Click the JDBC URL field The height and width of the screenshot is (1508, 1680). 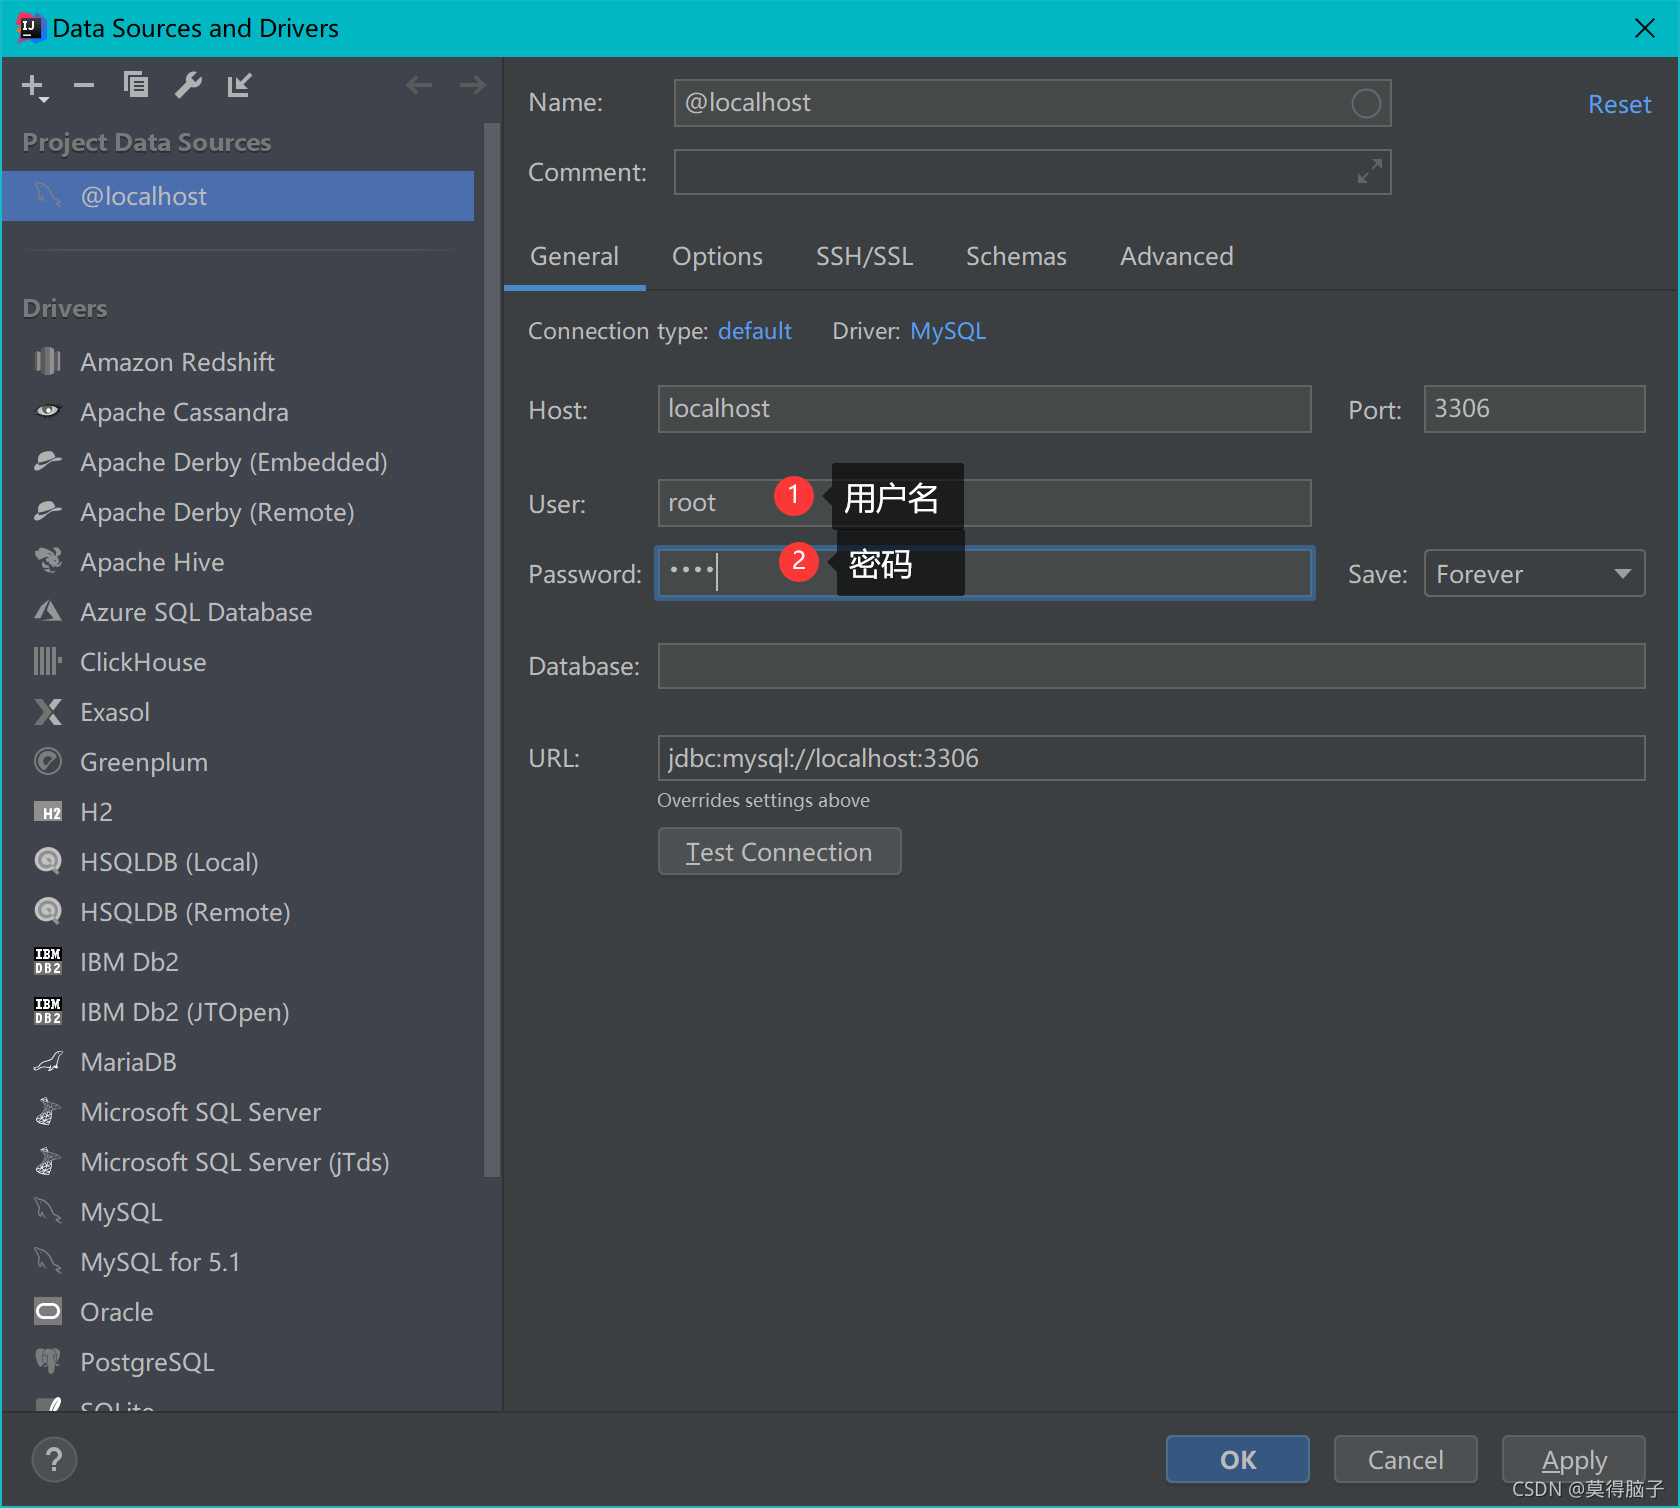[1151, 758]
